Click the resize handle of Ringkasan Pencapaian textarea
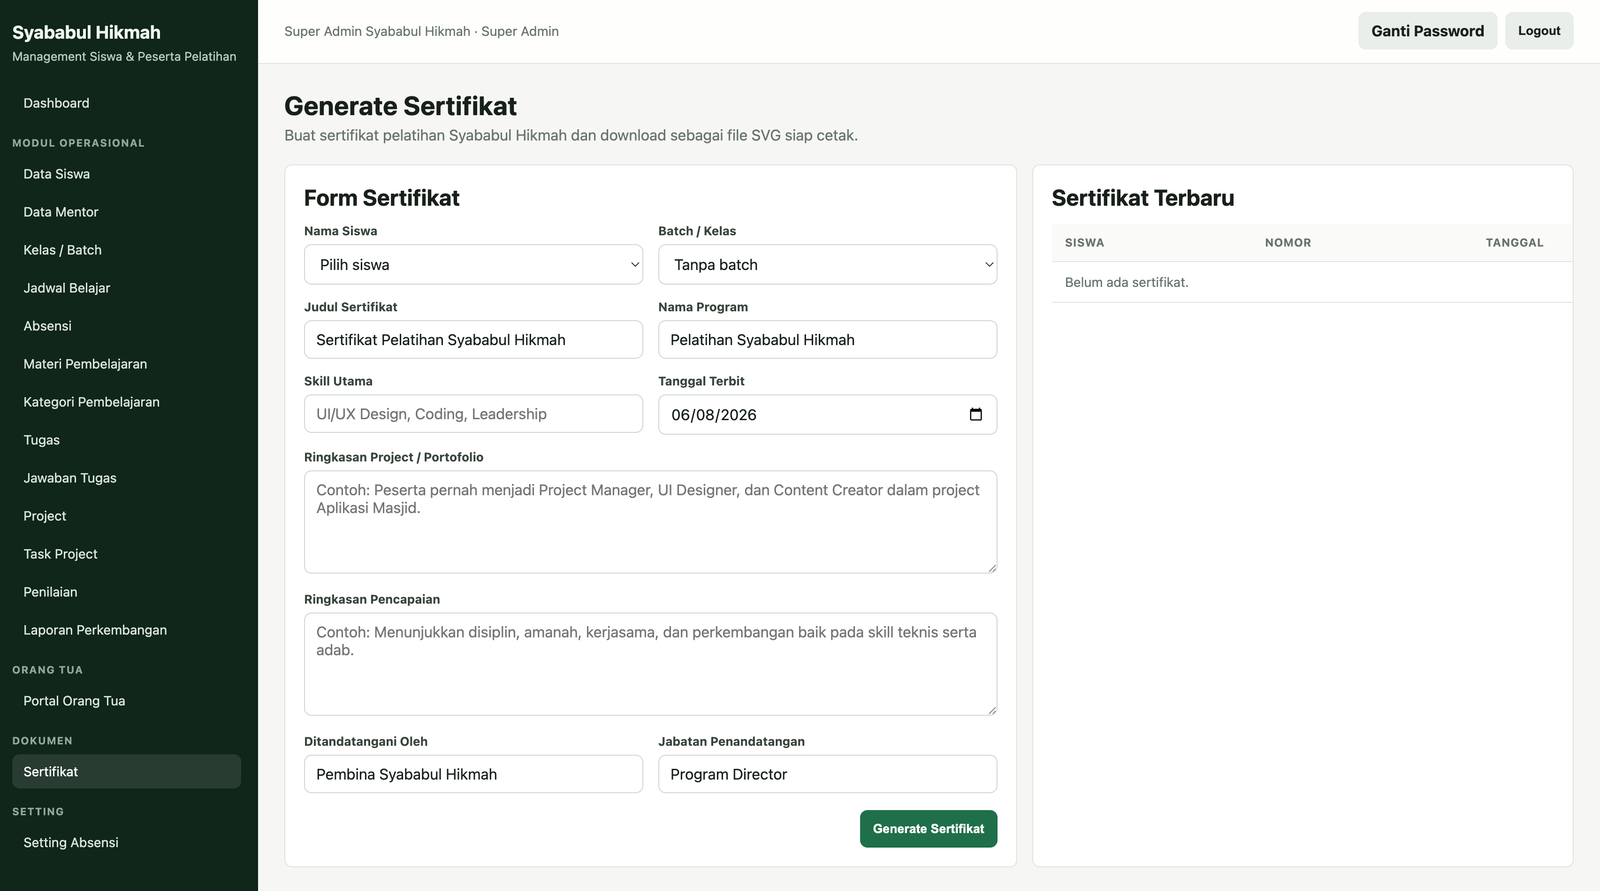This screenshot has height=891, width=1600. (x=991, y=709)
